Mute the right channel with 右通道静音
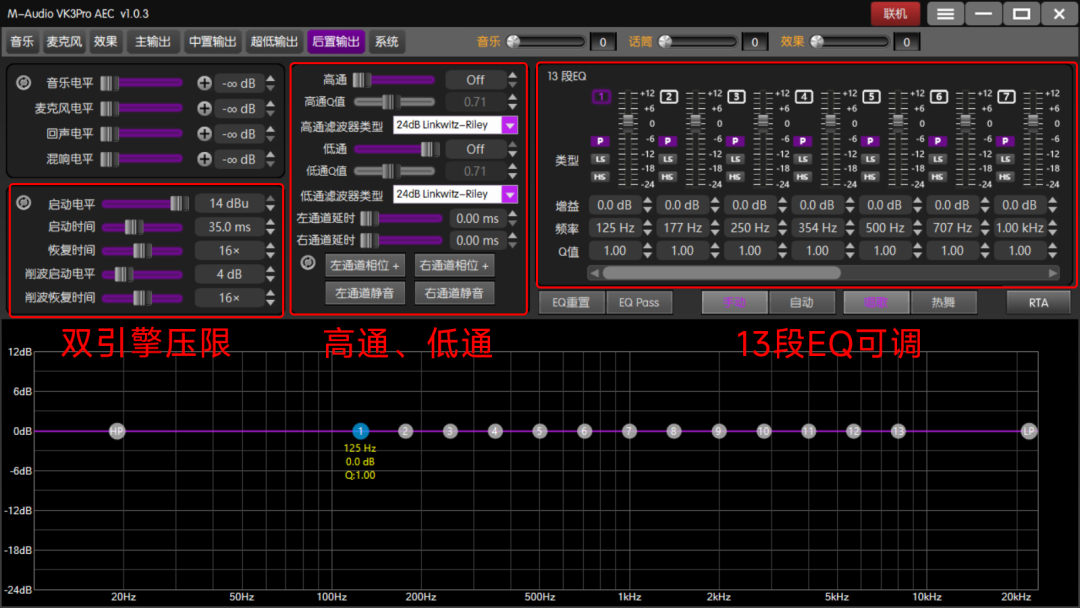Image resolution: width=1080 pixels, height=608 pixels. click(x=455, y=293)
